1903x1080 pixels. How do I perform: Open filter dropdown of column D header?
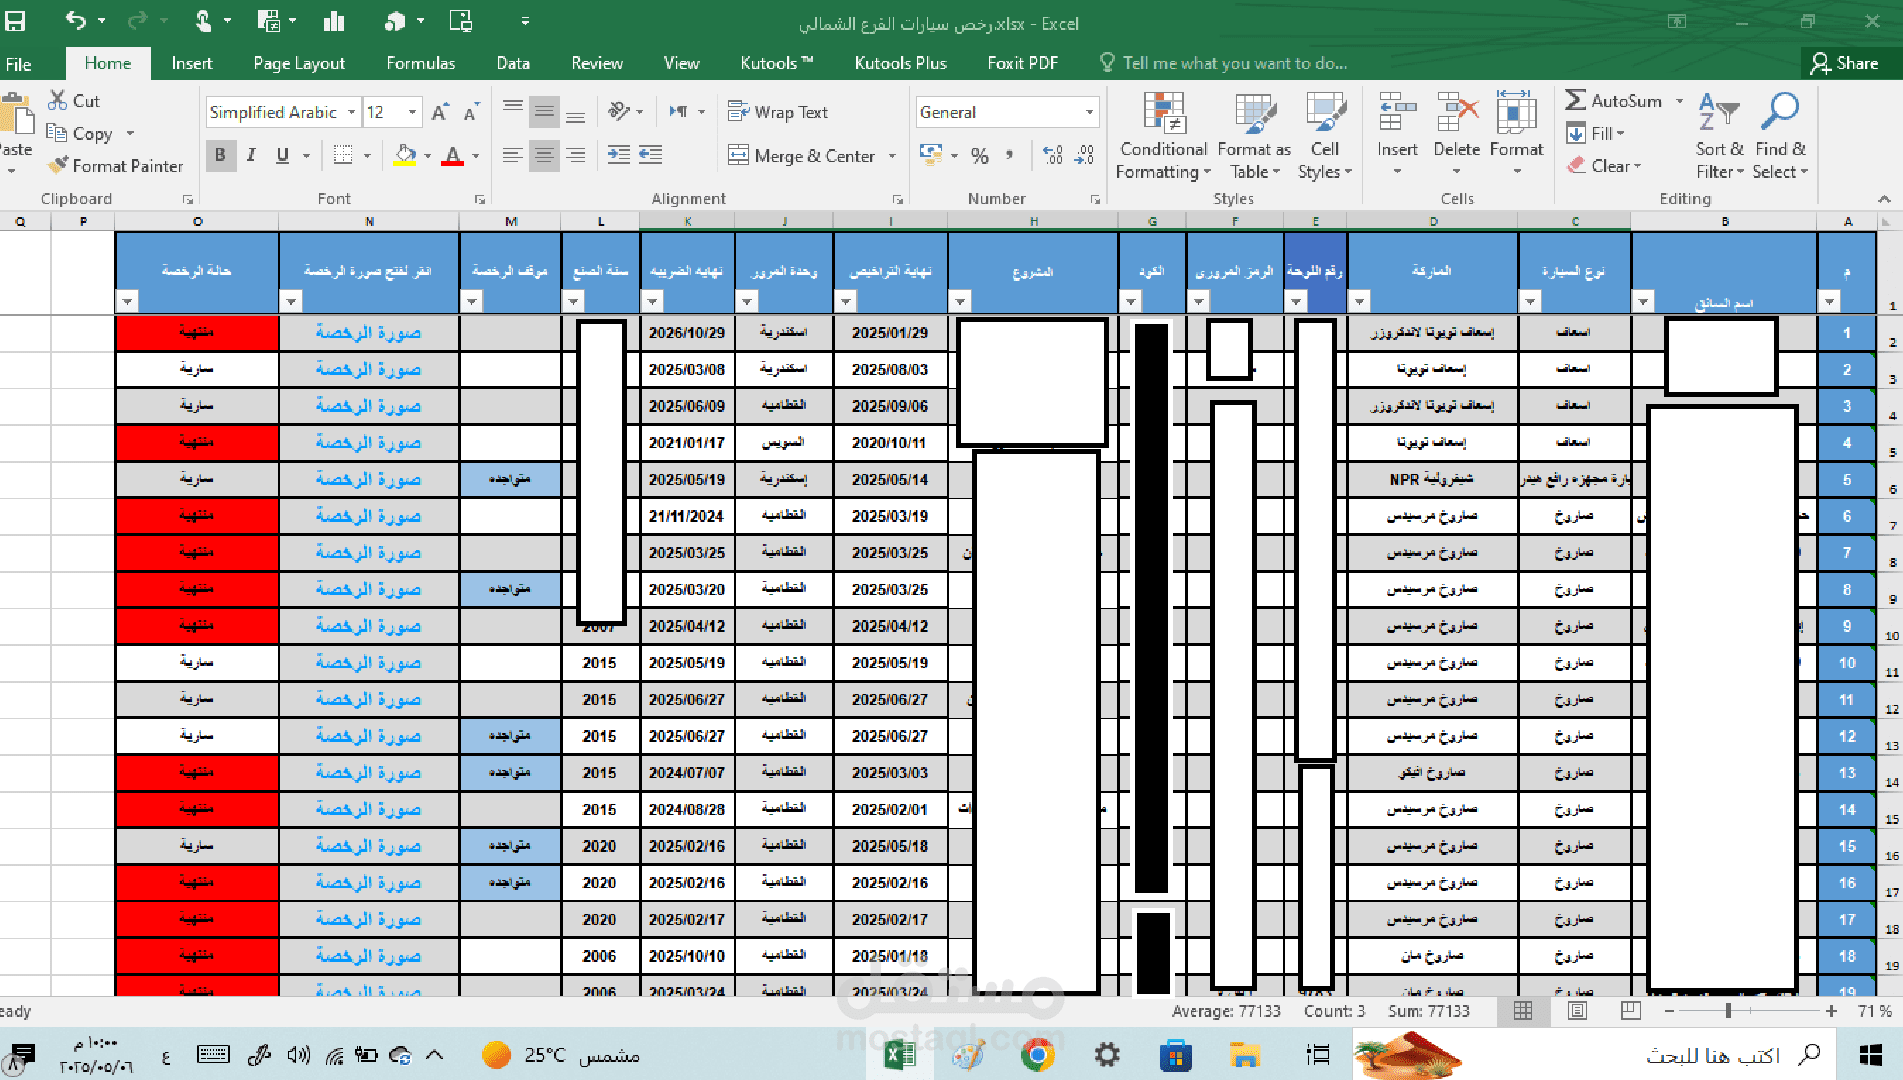click(x=1359, y=301)
